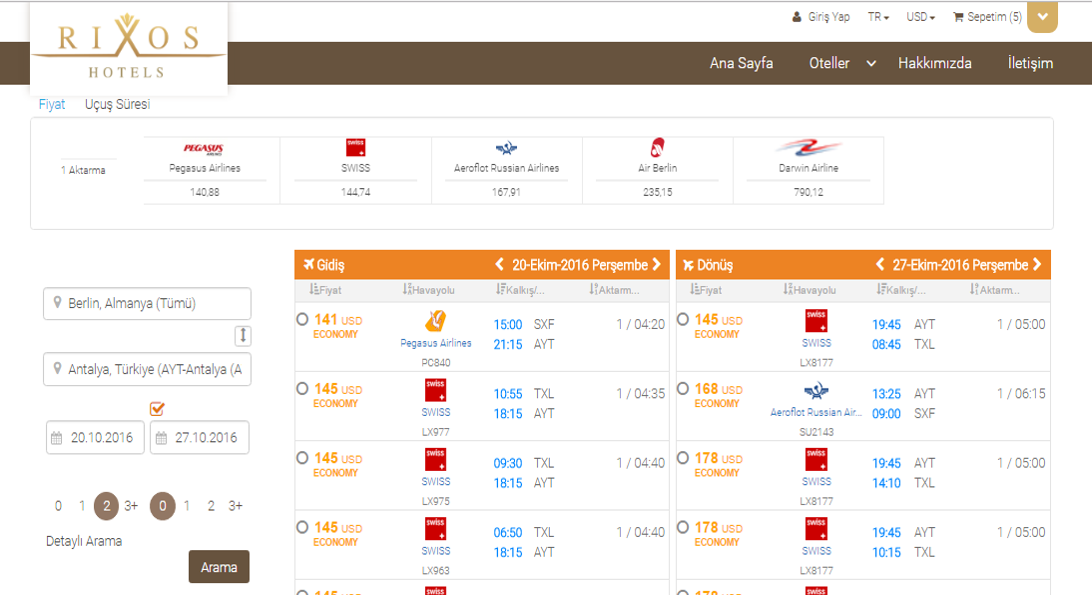The width and height of the screenshot is (1092, 595).
Task: Select the 178 USD return arriving at 10:15
Action: coord(683,527)
